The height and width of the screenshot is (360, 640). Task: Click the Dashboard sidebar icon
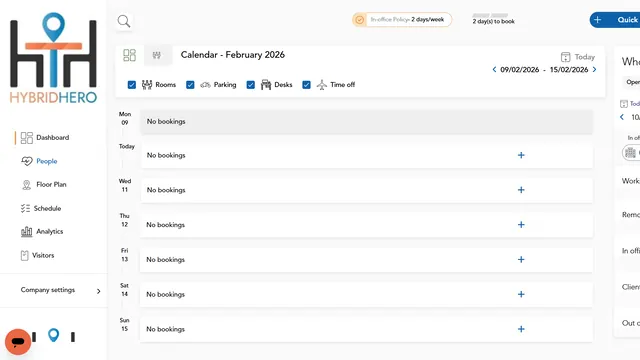pyautogui.click(x=27, y=138)
